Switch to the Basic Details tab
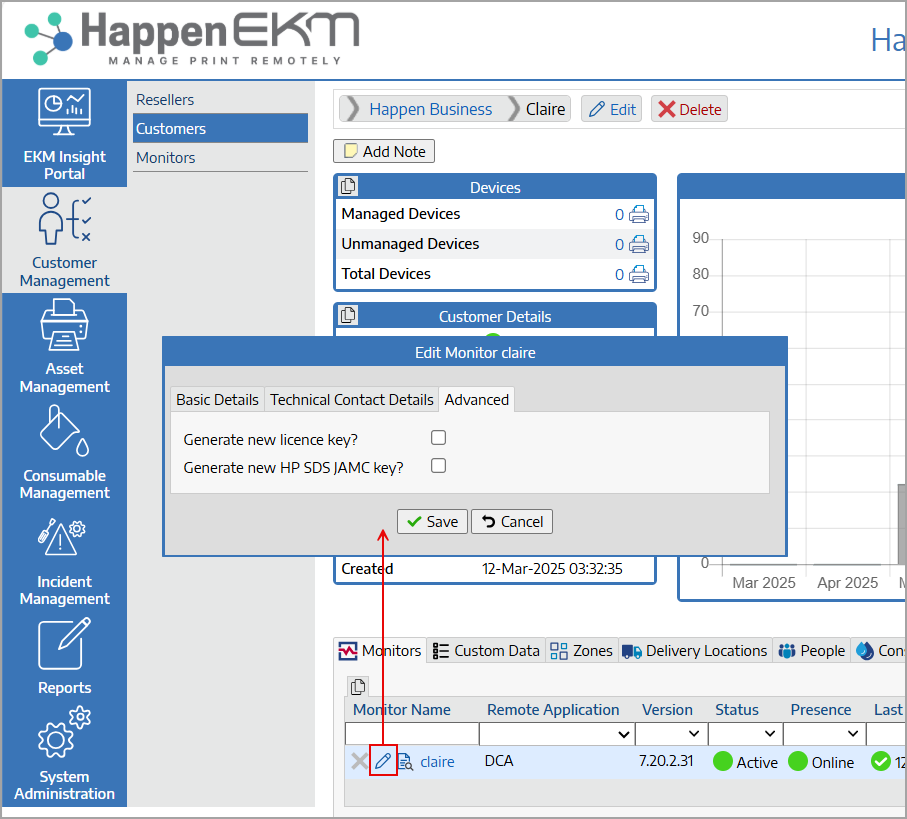 [217, 400]
